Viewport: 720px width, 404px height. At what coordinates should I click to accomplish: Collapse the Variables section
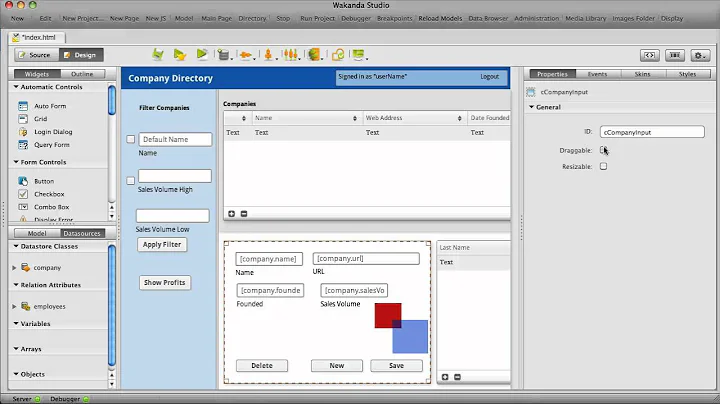click(16, 324)
